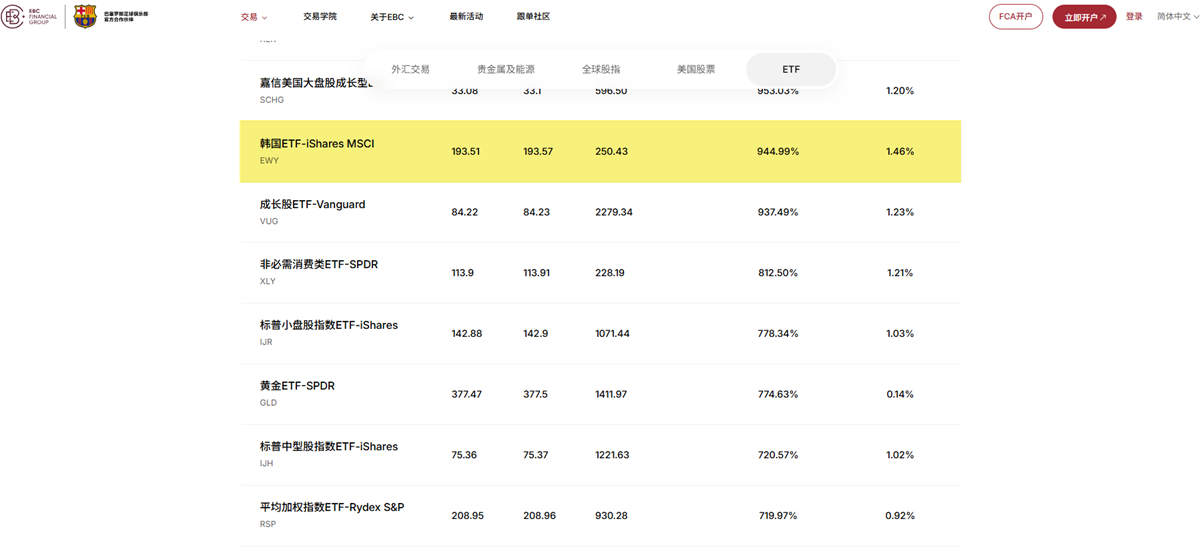Click the 1071.44 value

point(613,333)
